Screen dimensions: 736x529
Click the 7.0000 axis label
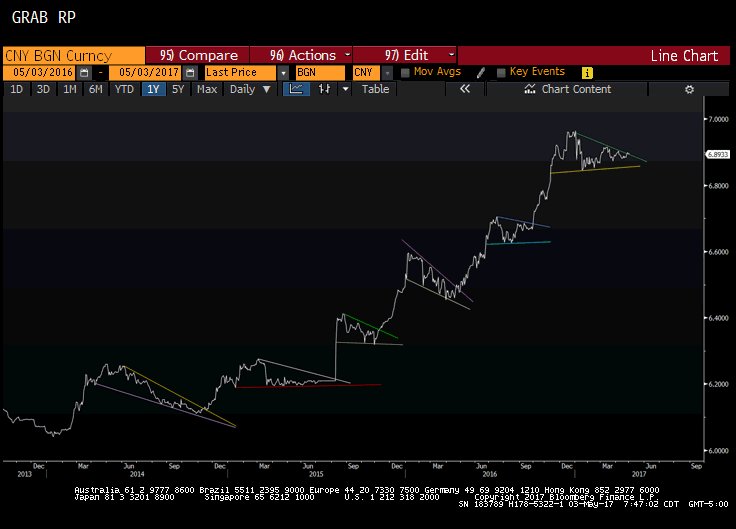[x=718, y=119]
